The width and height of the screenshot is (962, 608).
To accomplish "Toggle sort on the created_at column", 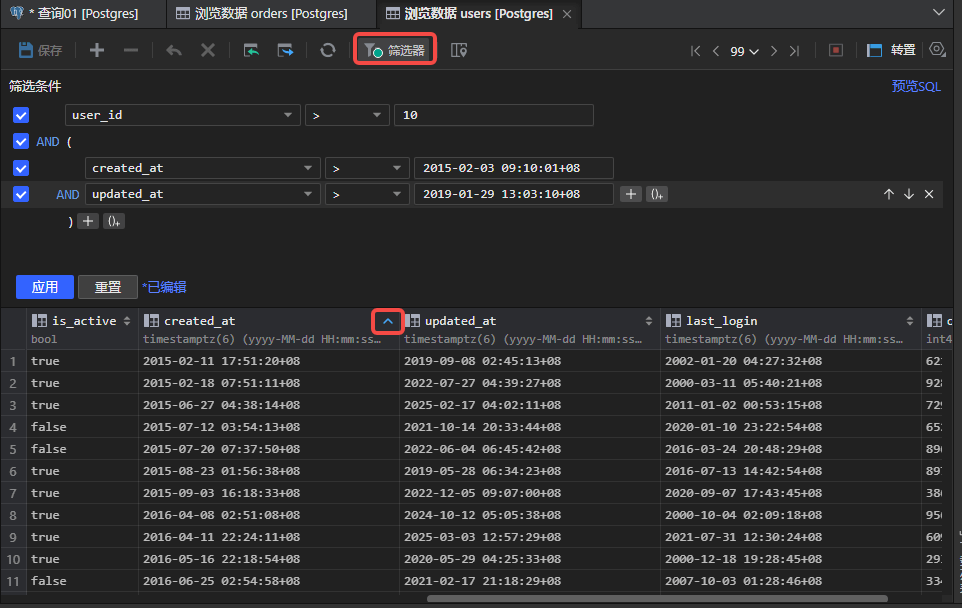I will [388, 321].
